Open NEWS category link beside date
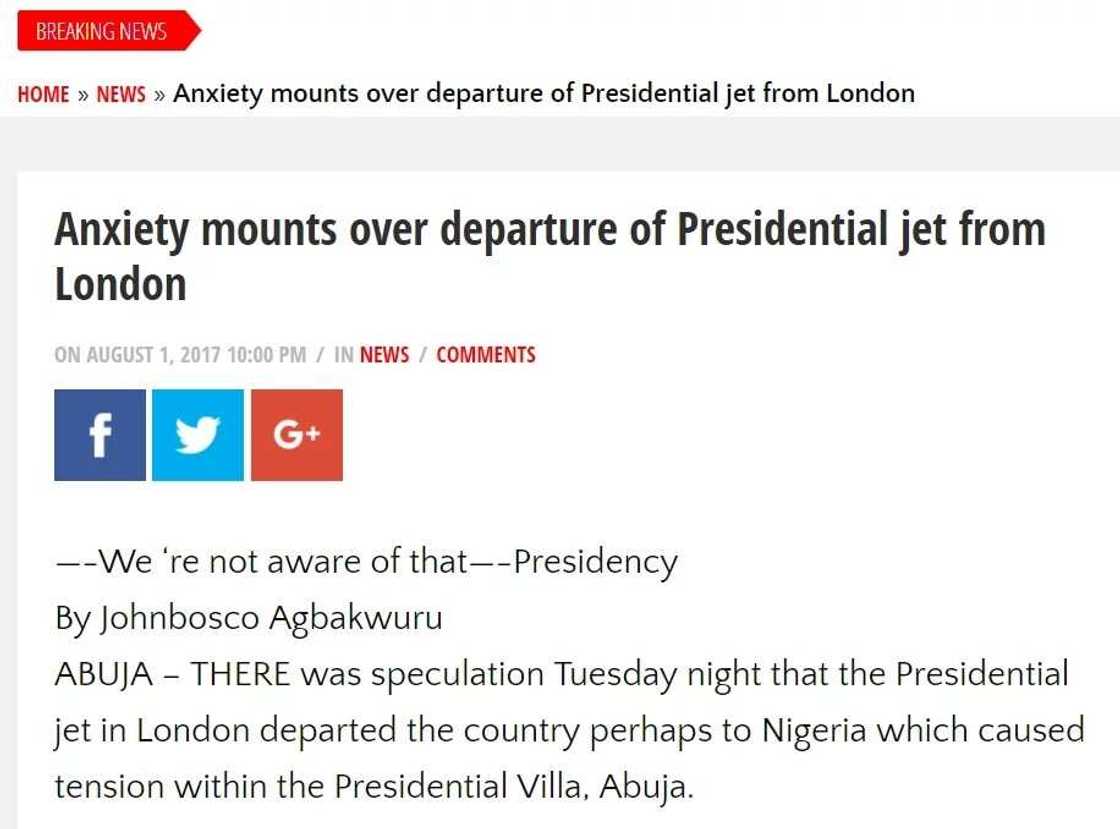 [x=384, y=355]
